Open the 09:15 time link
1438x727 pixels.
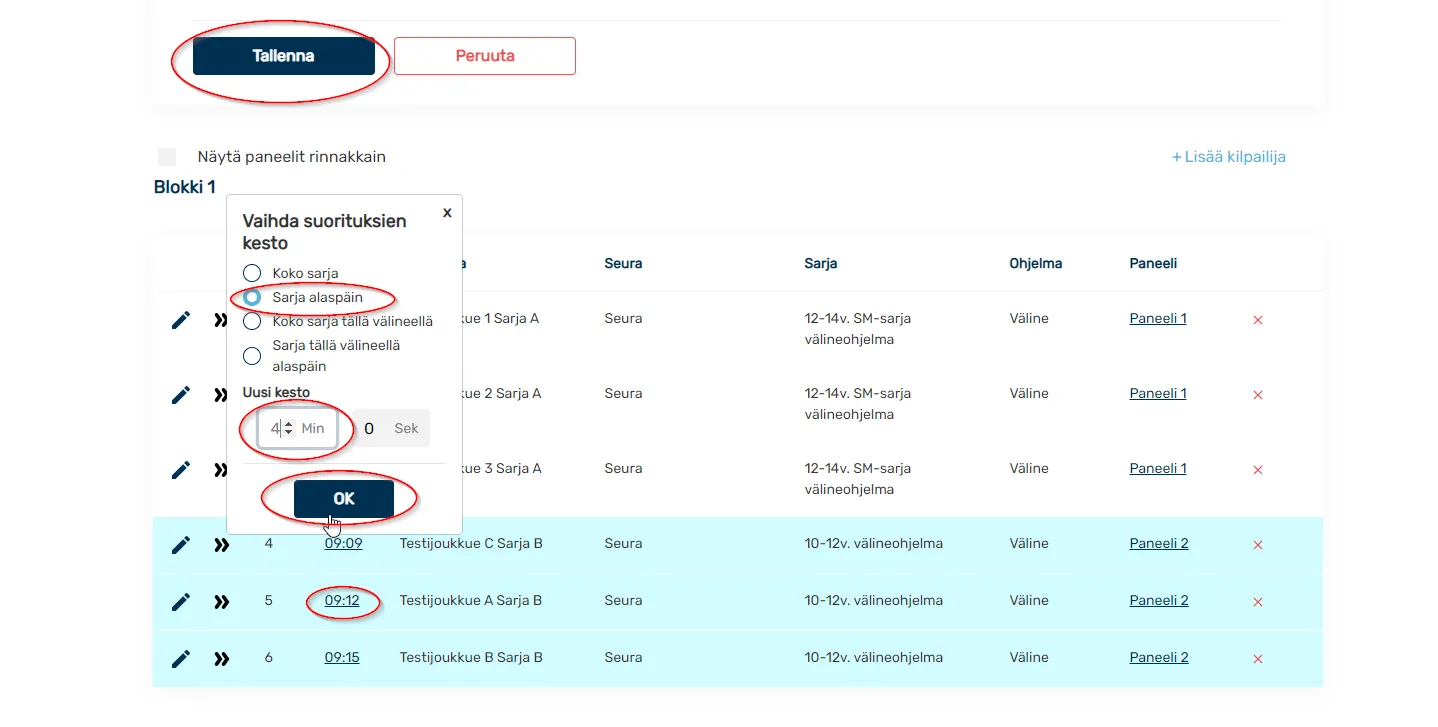tap(342, 658)
